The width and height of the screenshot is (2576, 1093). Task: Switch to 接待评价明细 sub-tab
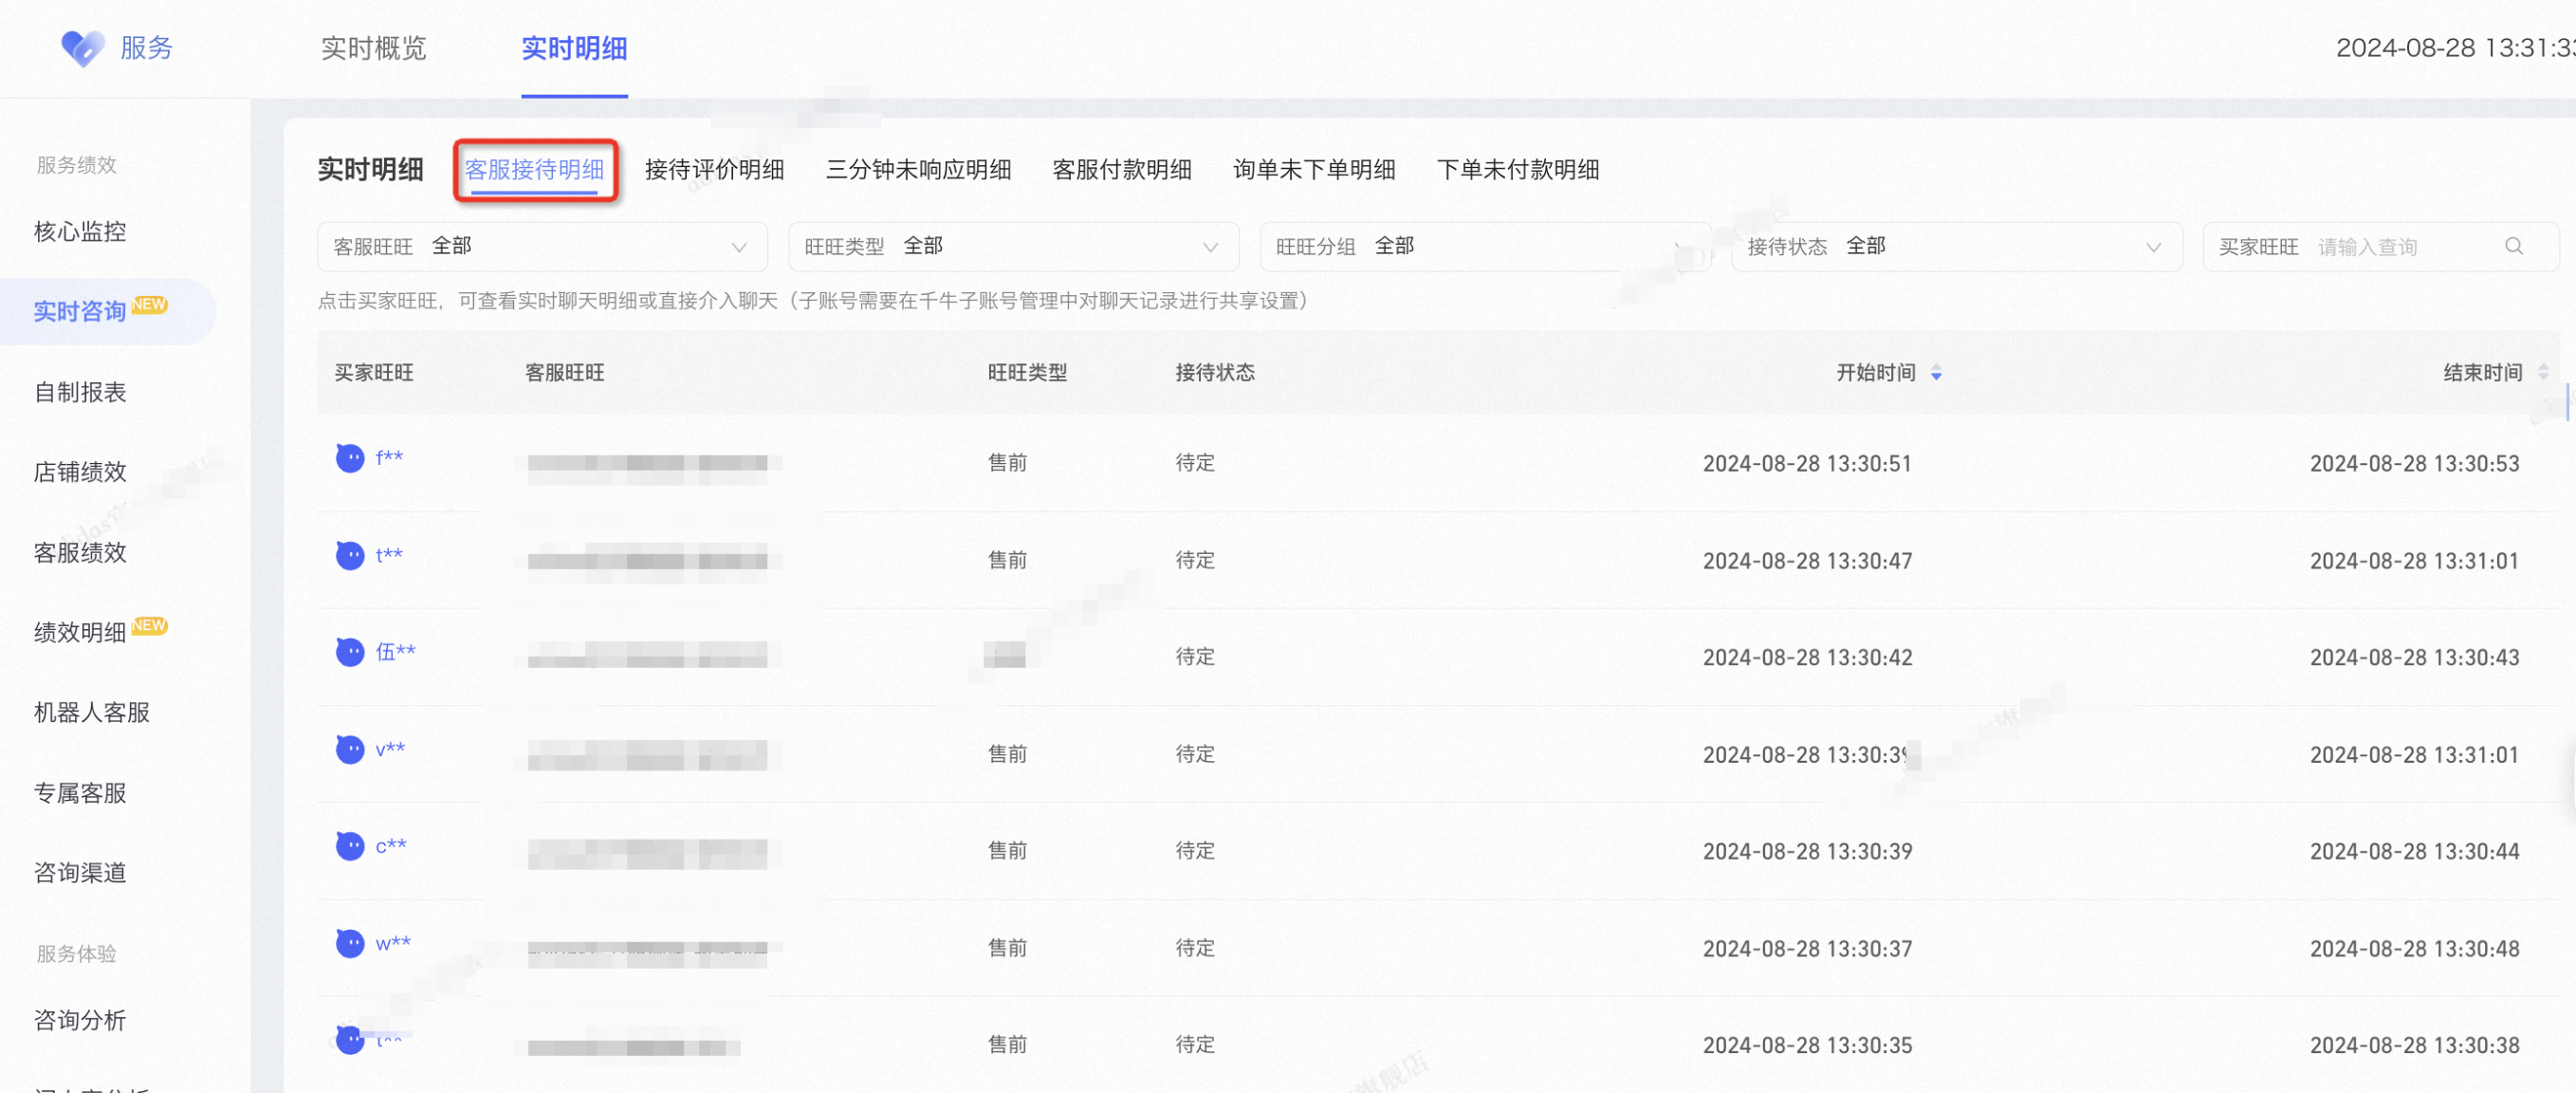click(714, 170)
